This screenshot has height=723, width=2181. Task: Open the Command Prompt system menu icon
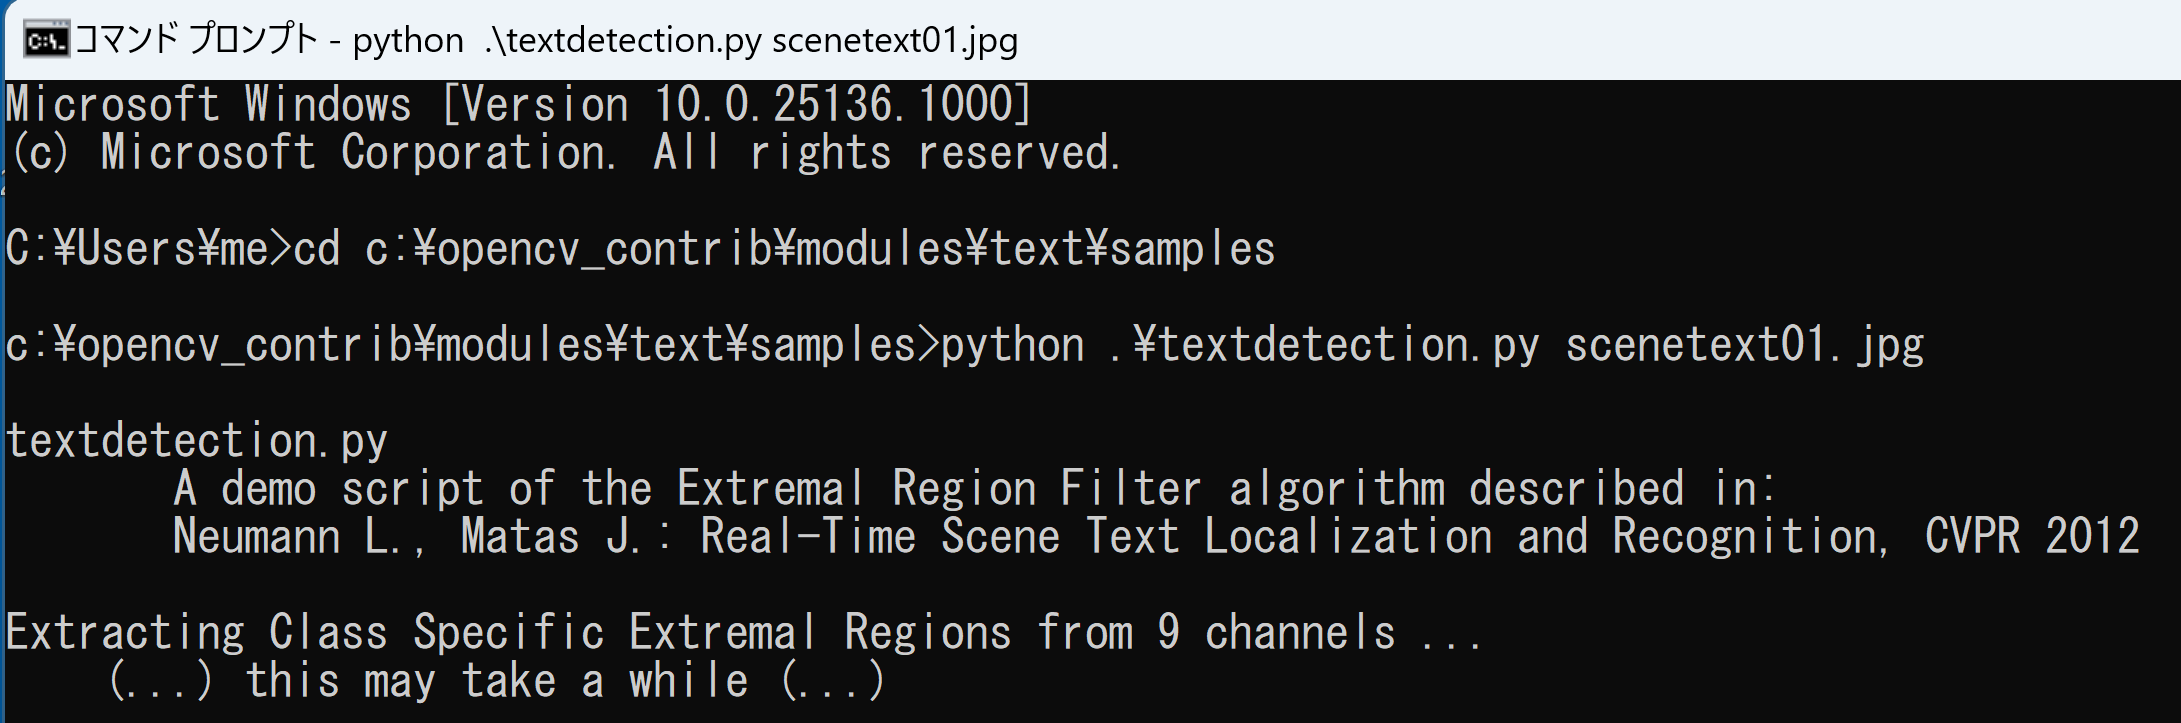coord(46,41)
